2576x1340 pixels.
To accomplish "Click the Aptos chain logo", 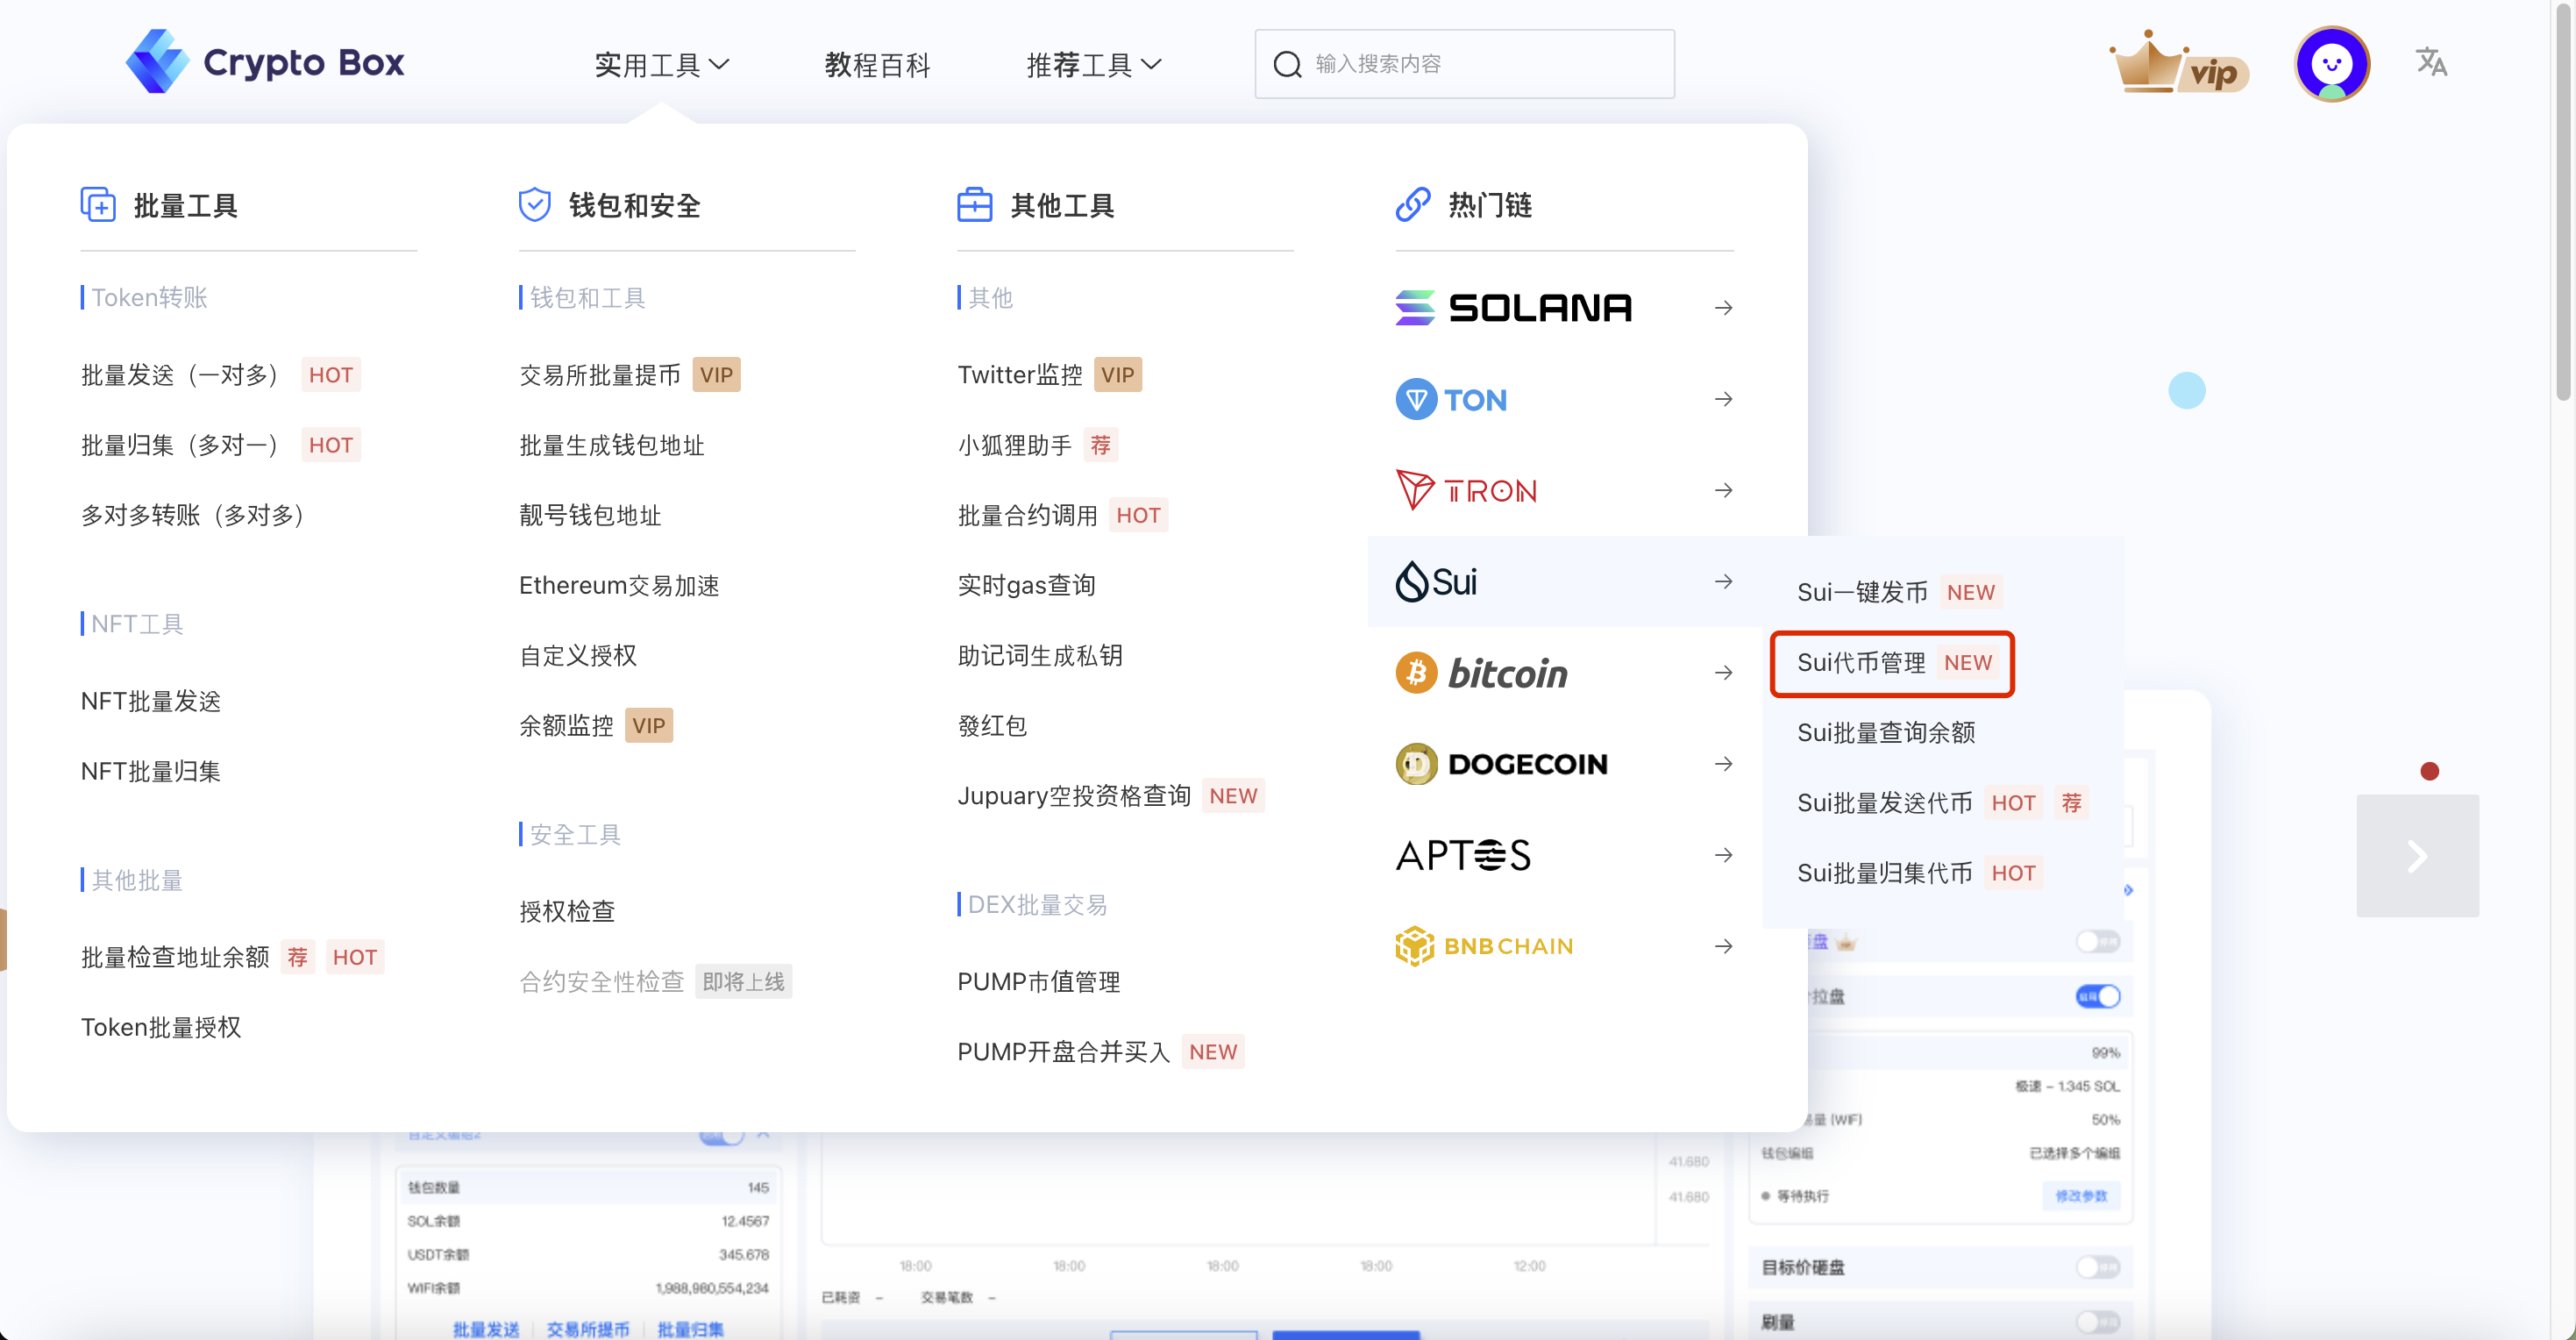I will tap(1463, 855).
